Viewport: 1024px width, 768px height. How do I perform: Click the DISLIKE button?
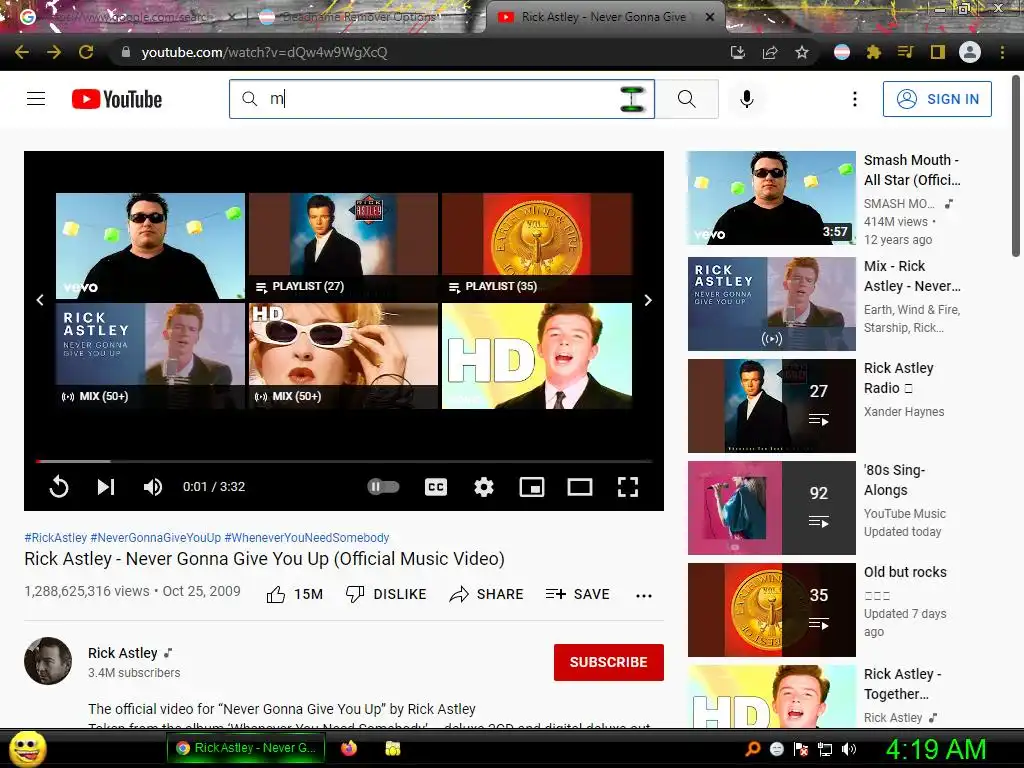385,594
